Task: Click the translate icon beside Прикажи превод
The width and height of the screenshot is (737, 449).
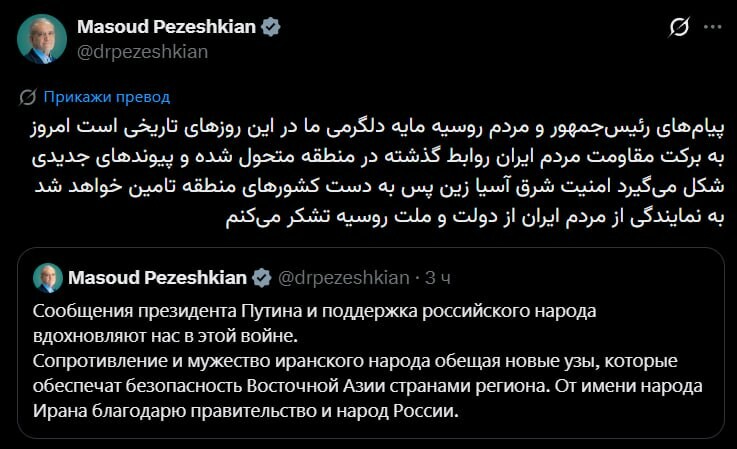Action: [x=30, y=97]
